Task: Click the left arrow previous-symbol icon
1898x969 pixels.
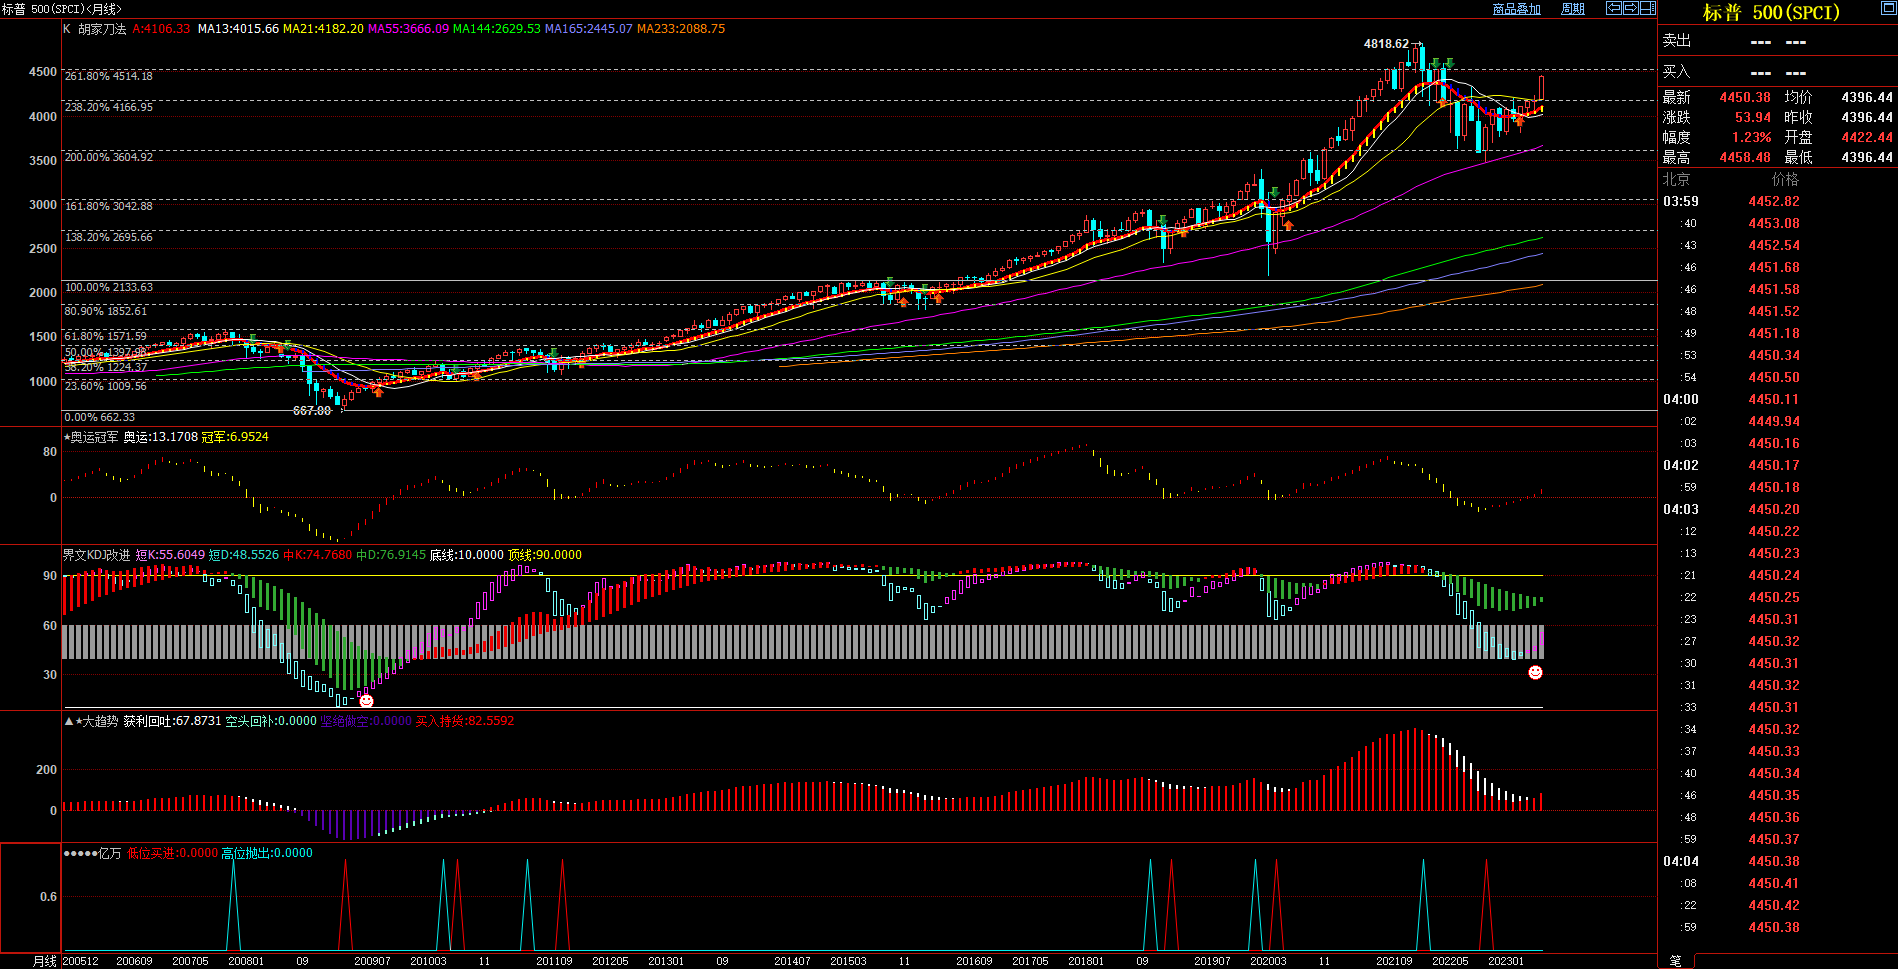Action: (1613, 8)
